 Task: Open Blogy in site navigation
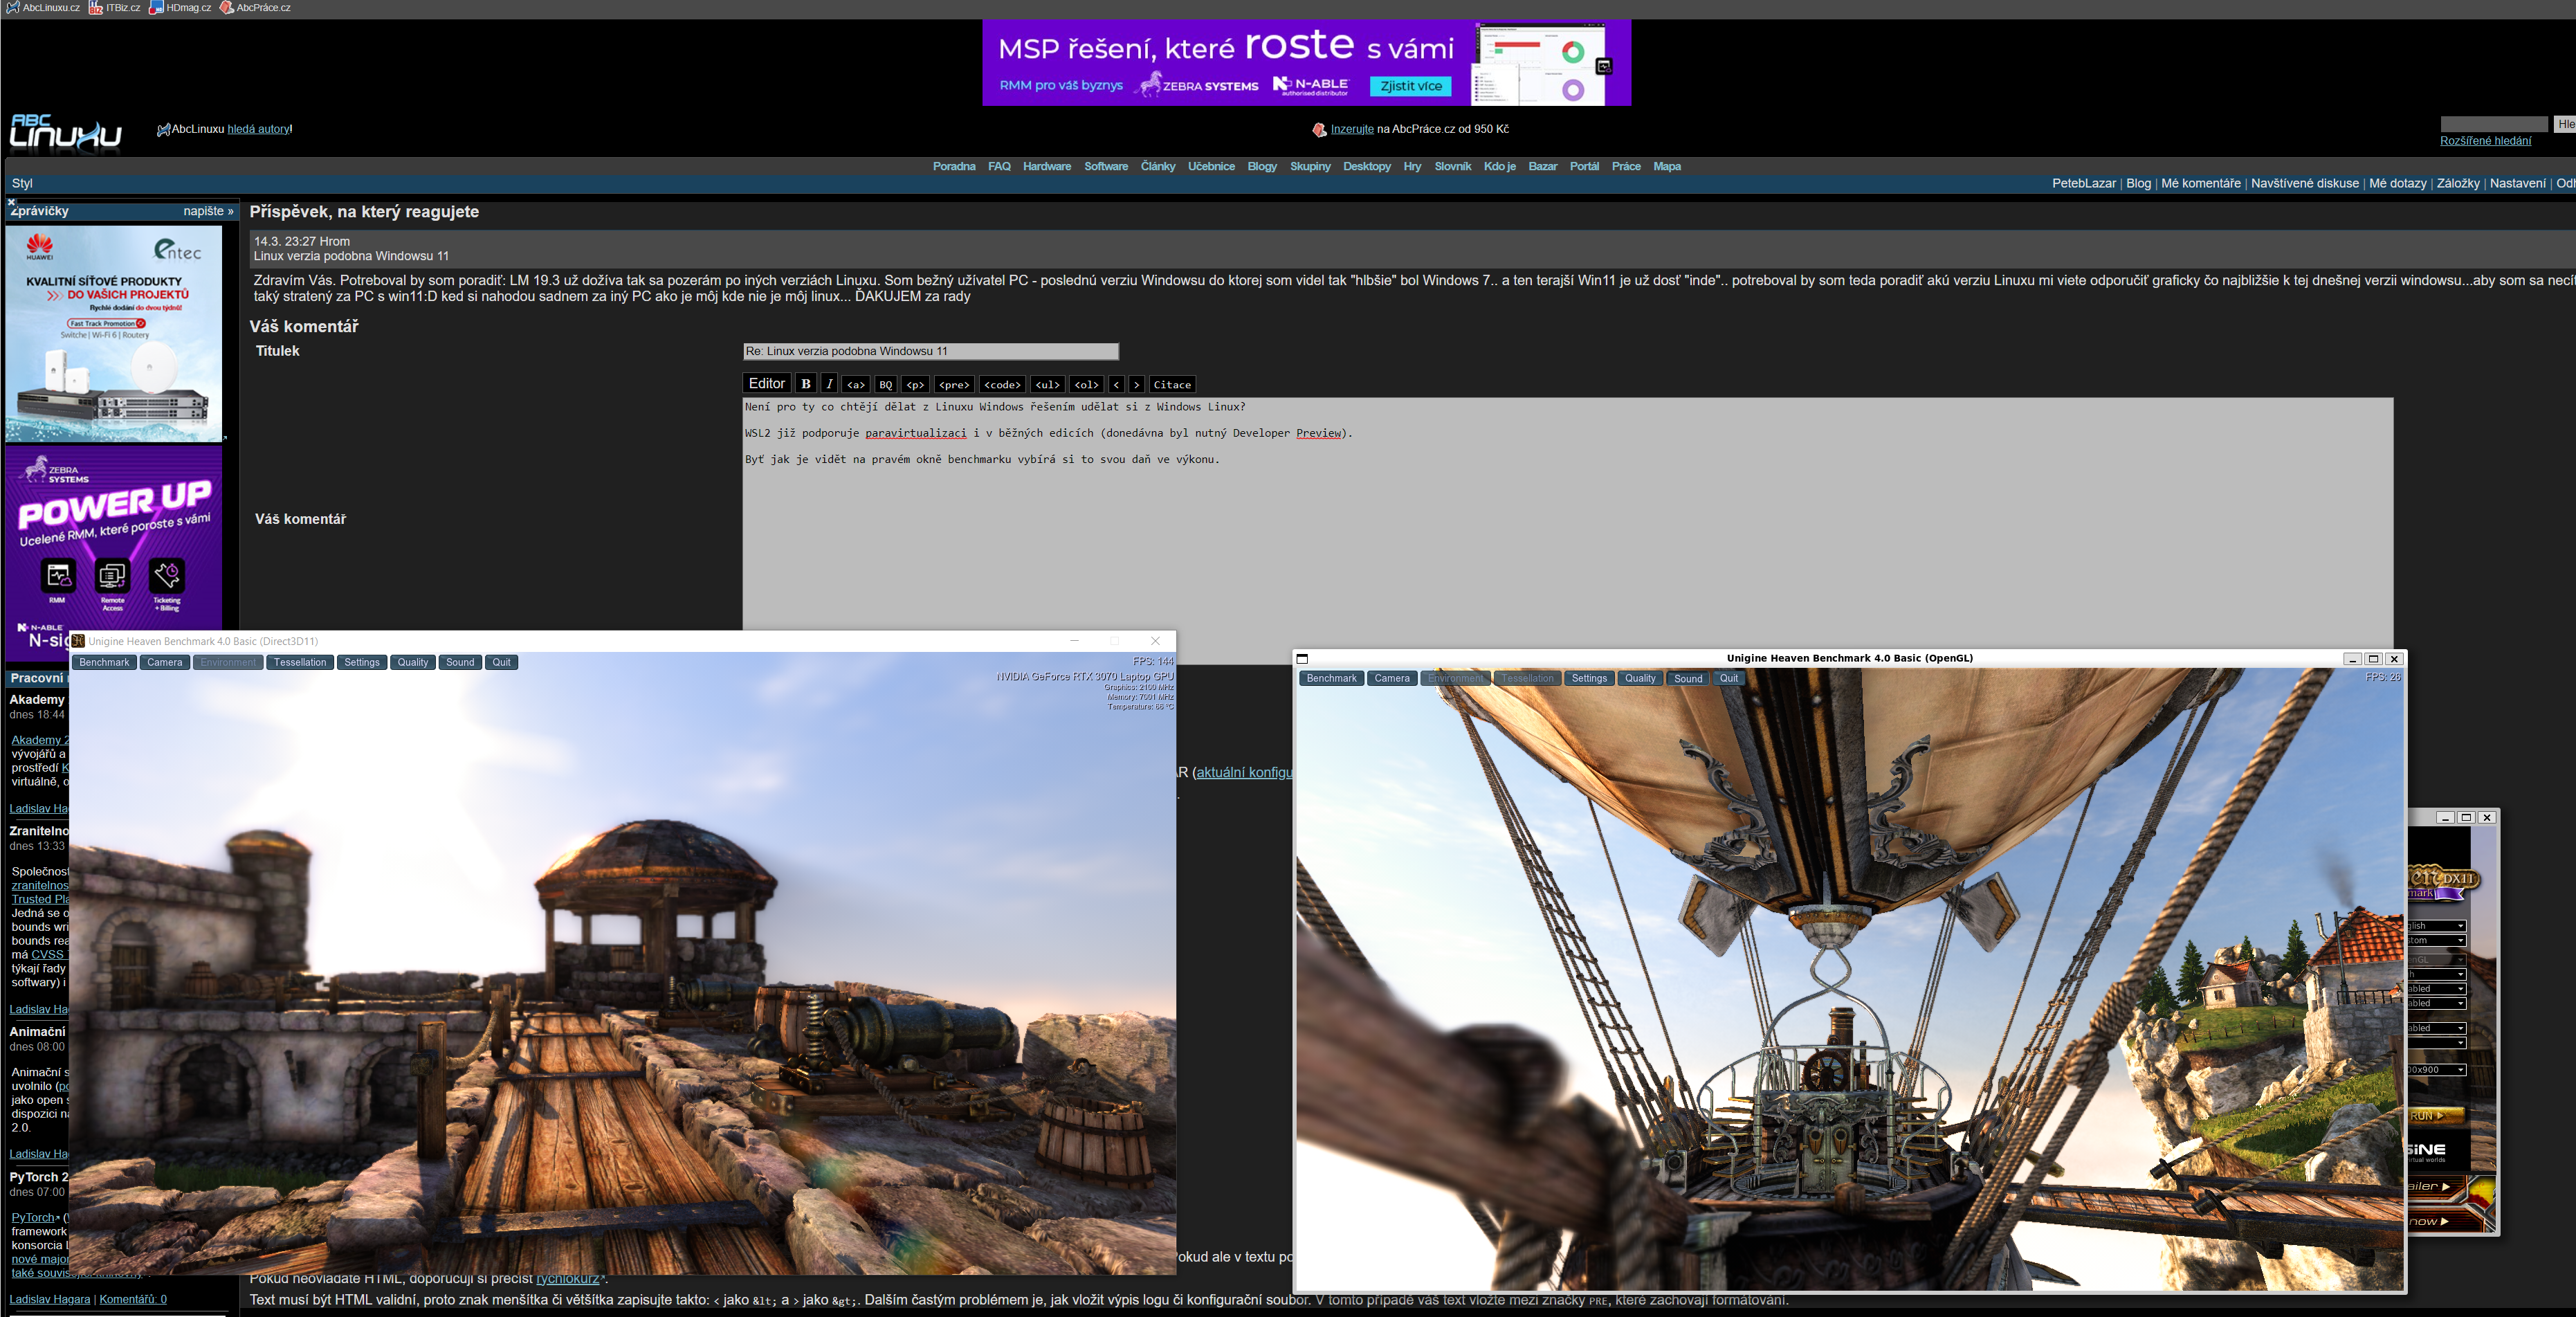(x=1262, y=167)
